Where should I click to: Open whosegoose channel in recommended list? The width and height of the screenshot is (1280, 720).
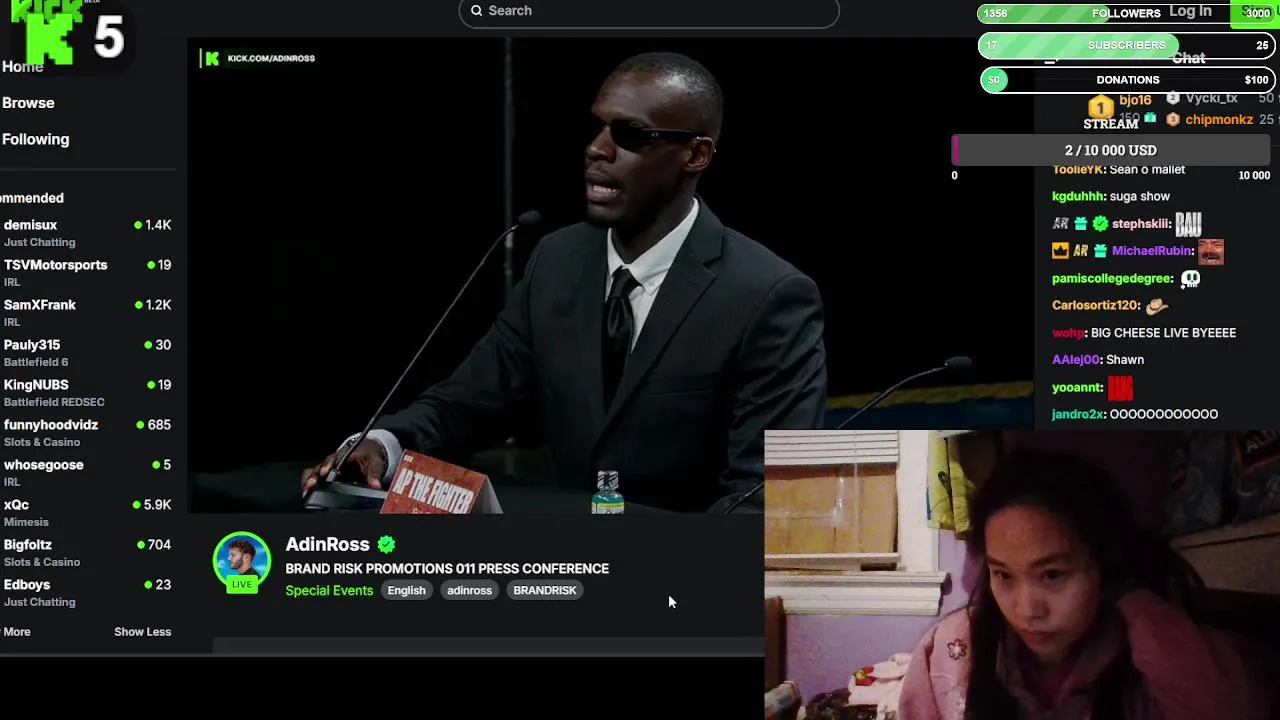pyautogui.click(x=87, y=472)
